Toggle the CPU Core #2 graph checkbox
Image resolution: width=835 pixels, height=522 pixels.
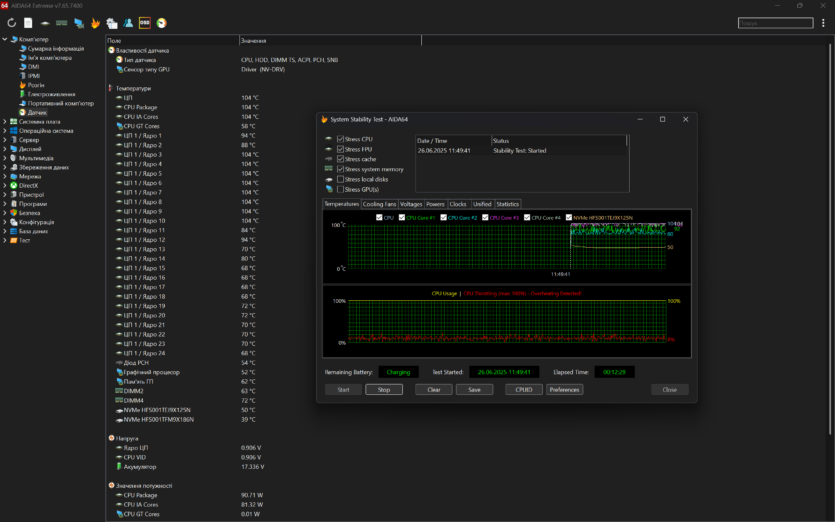[444, 217]
